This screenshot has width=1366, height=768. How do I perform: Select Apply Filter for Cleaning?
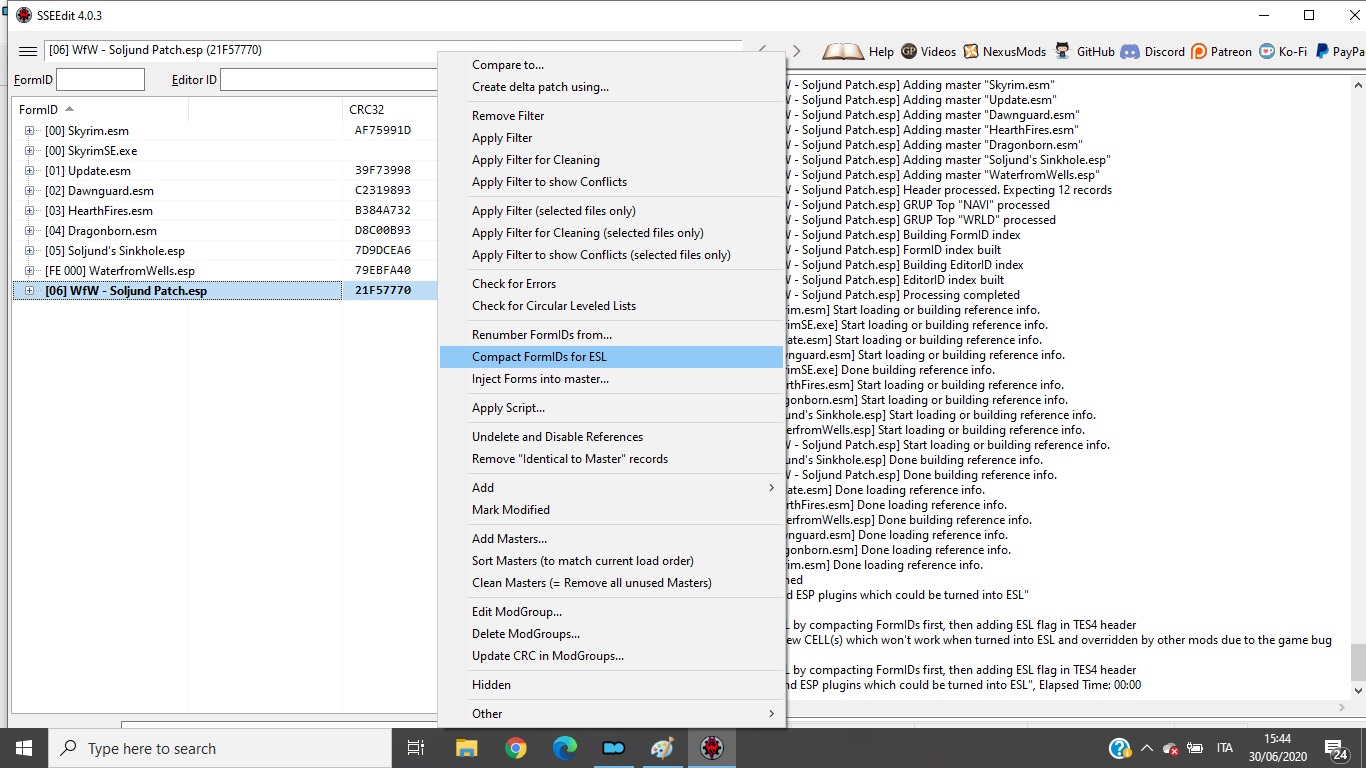coord(611,160)
